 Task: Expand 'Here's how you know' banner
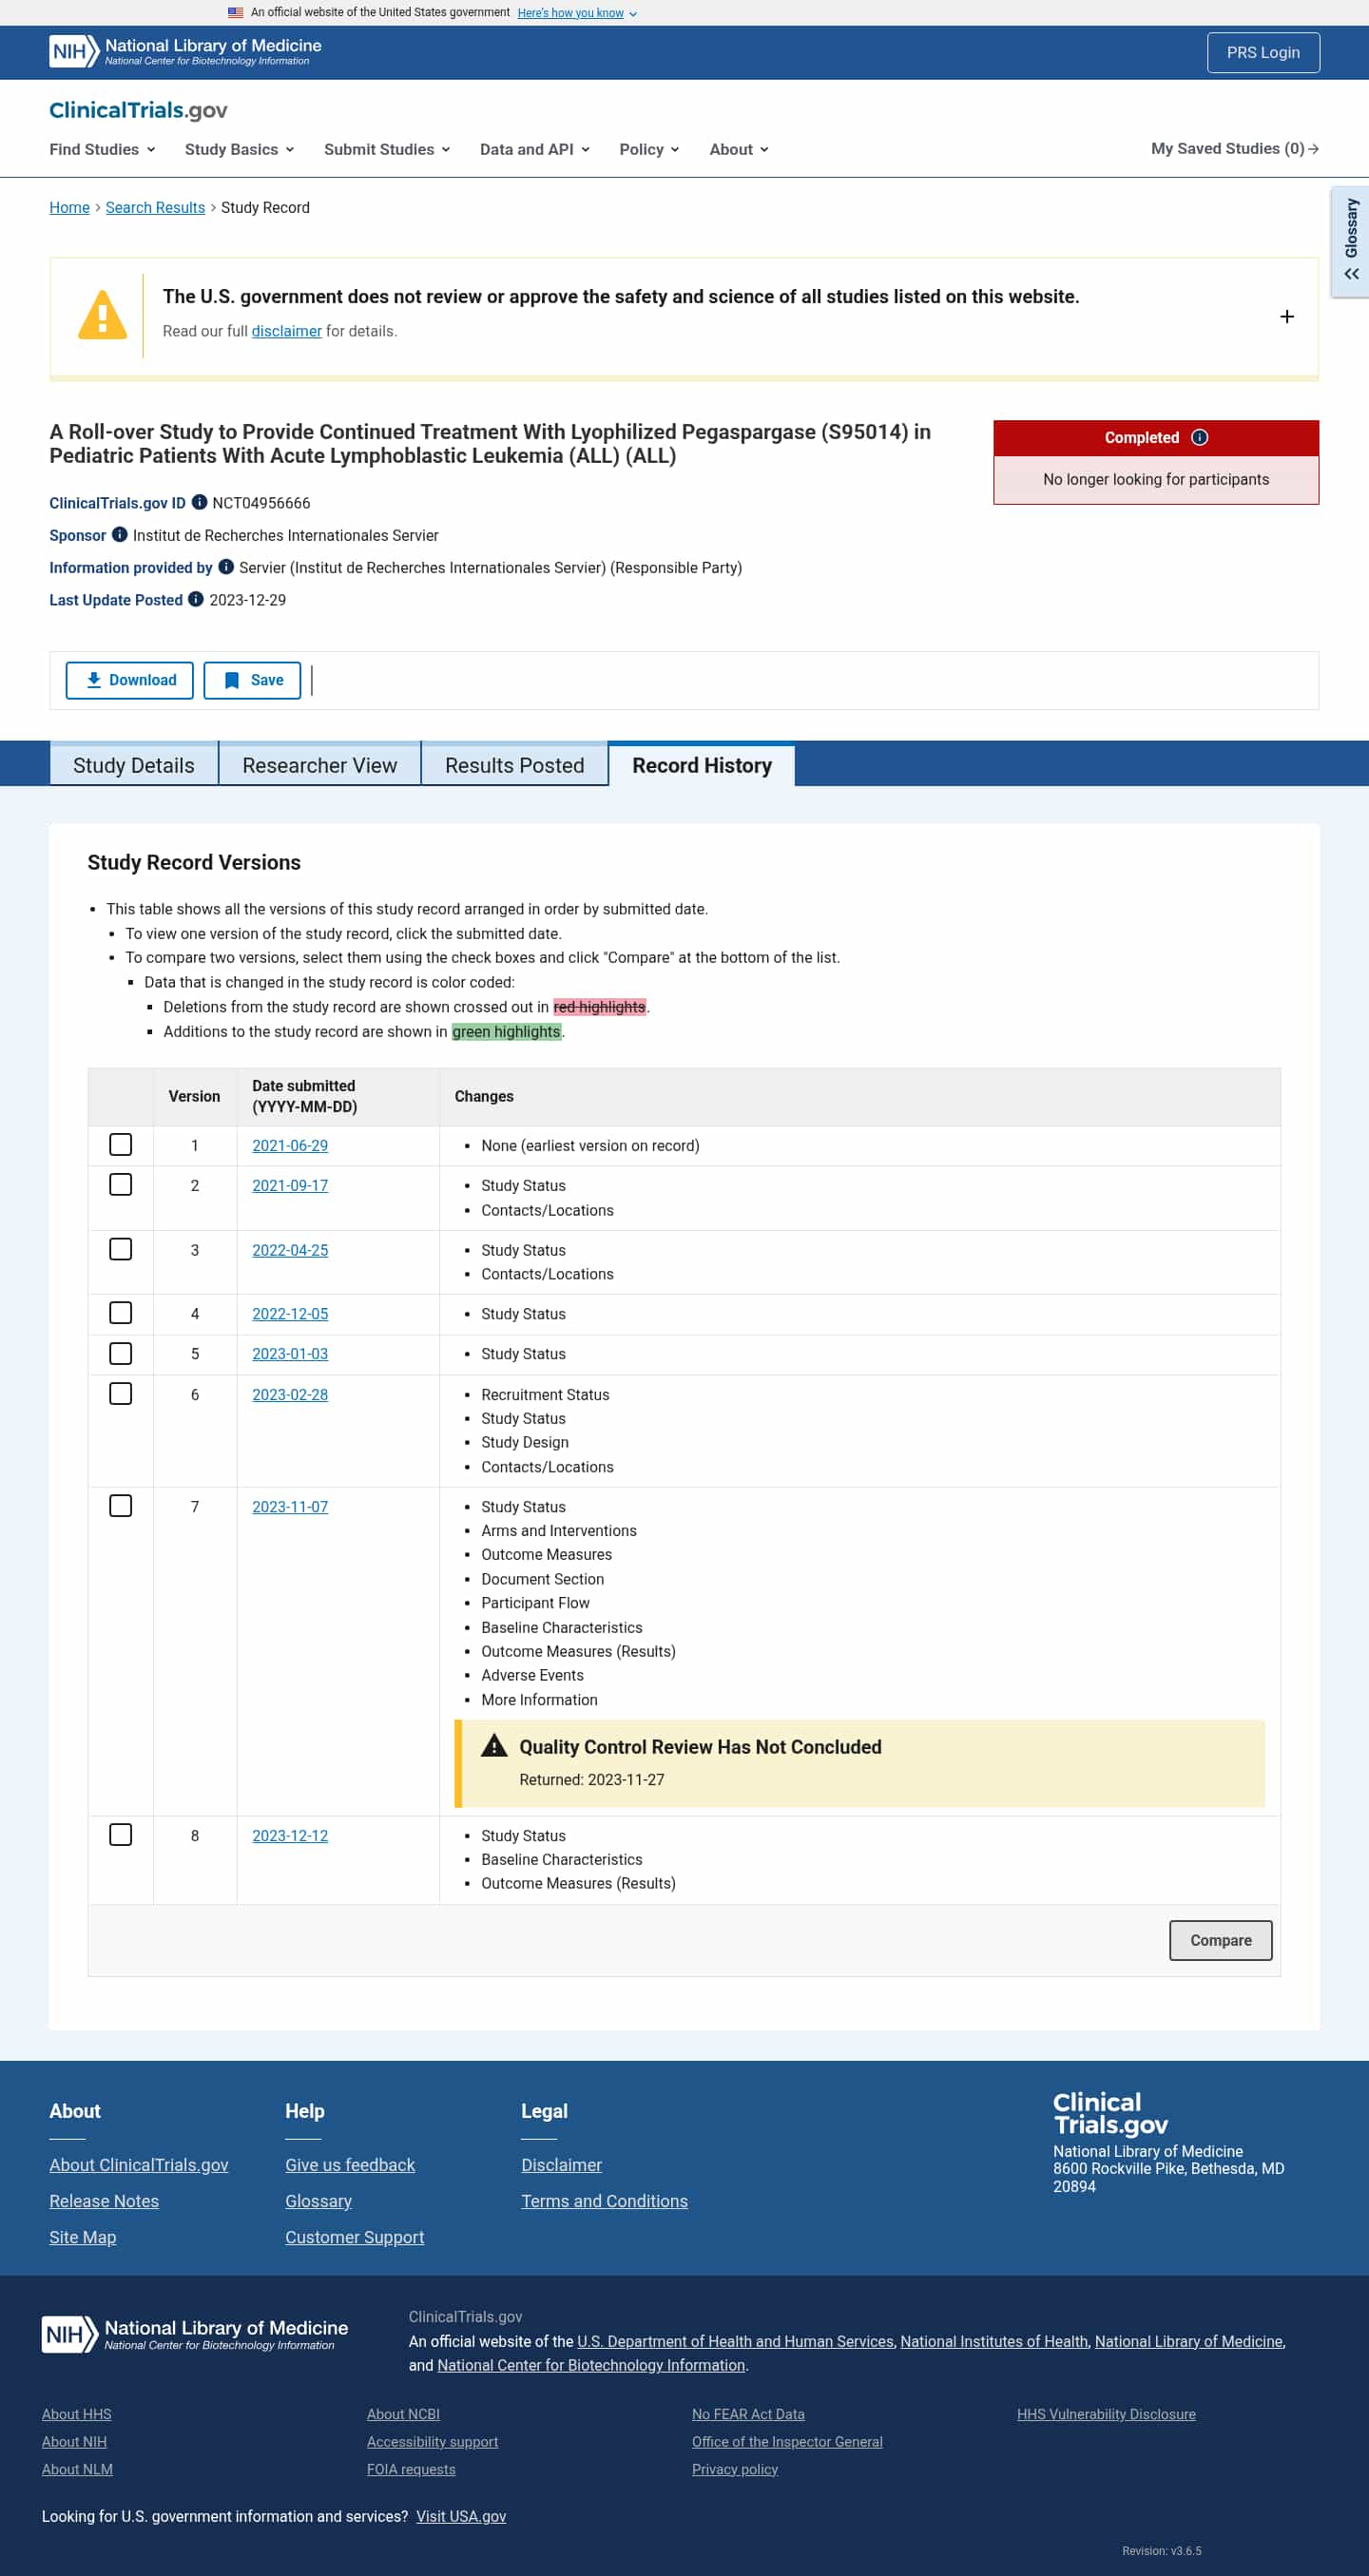tap(577, 13)
